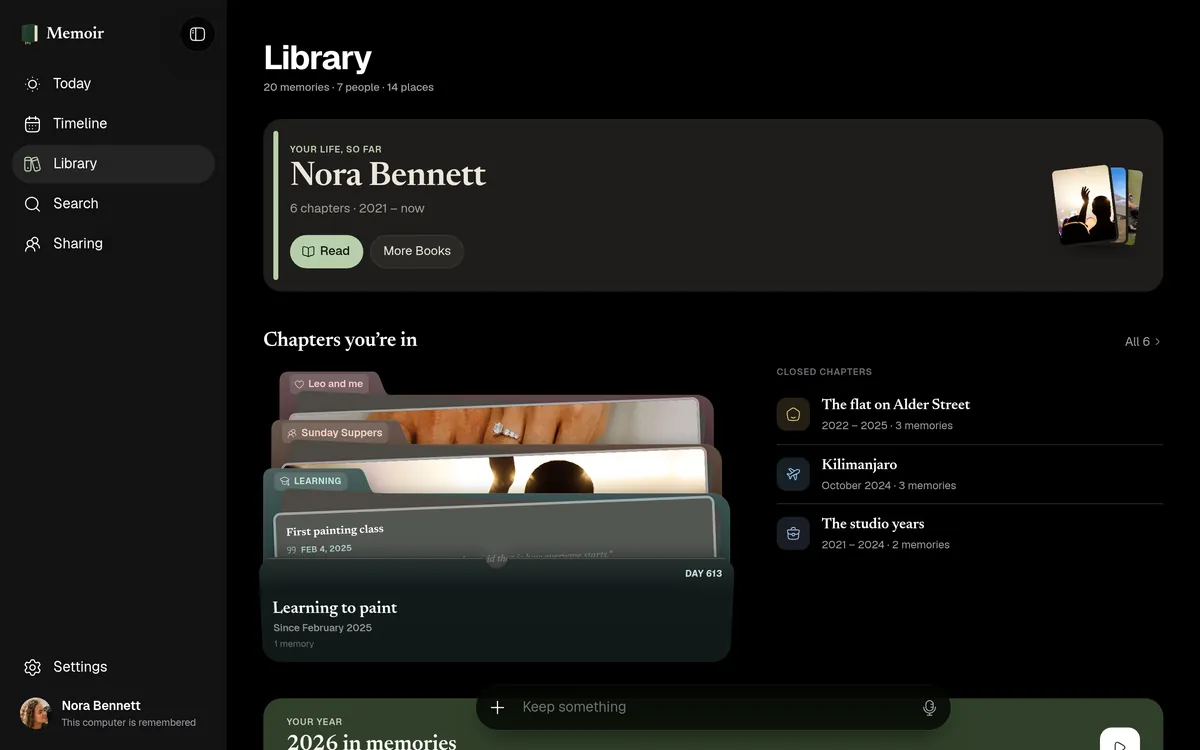Expand the chevron next to All 6
Screen dimensions: 1200x750
coord(1158,342)
